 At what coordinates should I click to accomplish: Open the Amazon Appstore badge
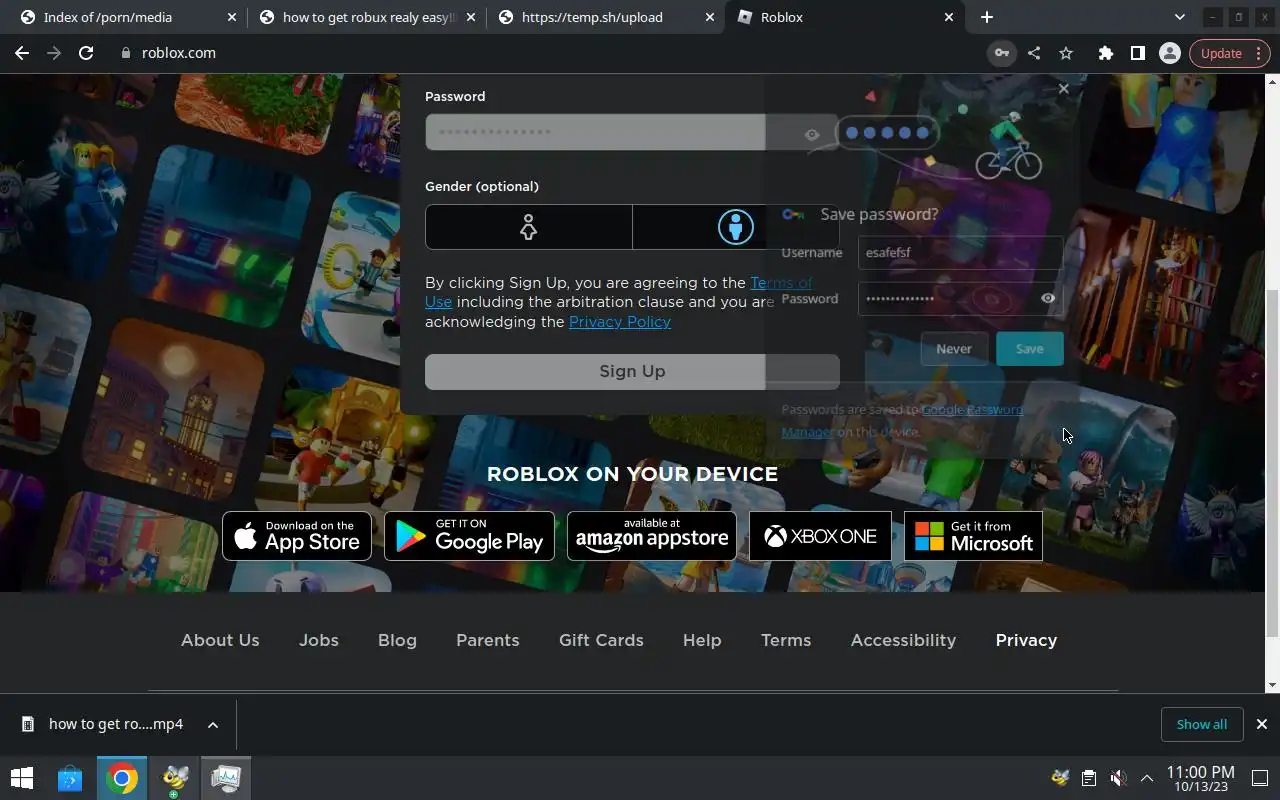click(652, 536)
